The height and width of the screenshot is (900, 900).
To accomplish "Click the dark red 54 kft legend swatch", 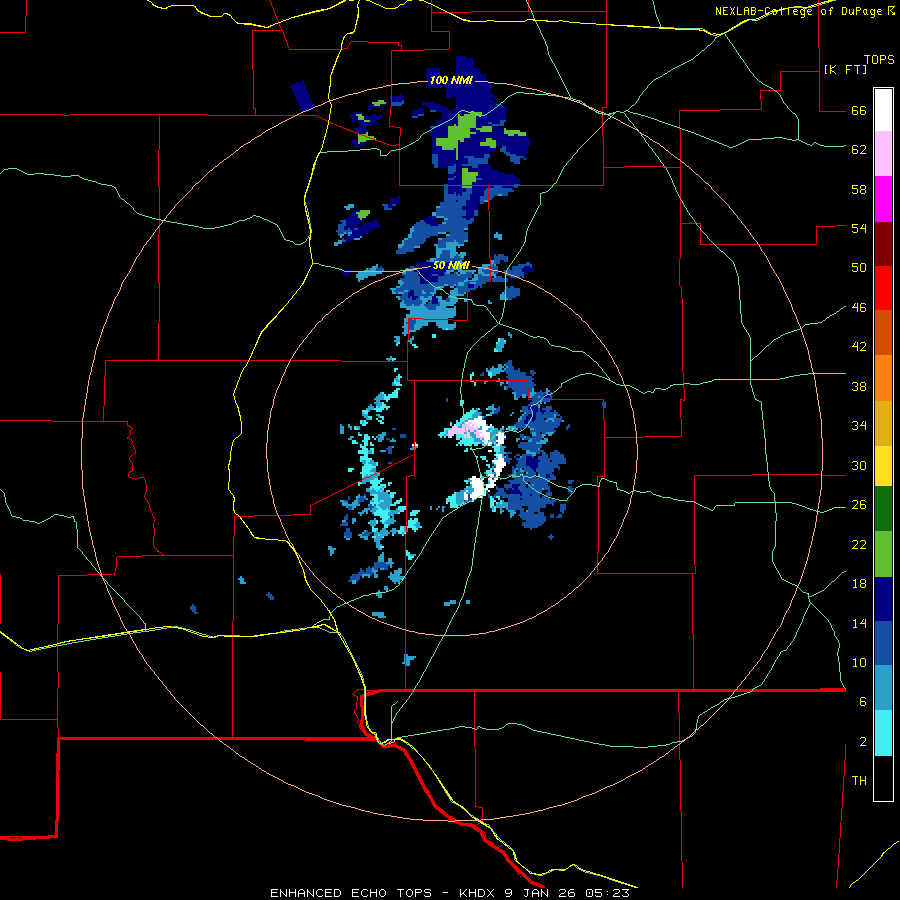I will (x=883, y=244).
